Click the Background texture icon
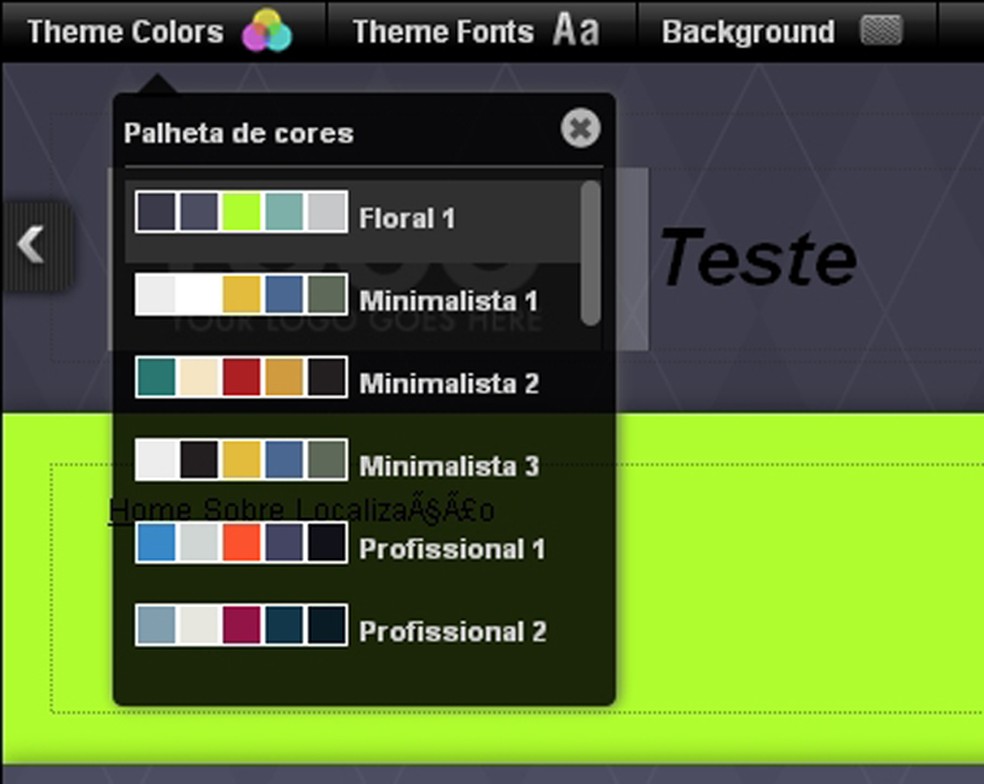 pos(881,31)
